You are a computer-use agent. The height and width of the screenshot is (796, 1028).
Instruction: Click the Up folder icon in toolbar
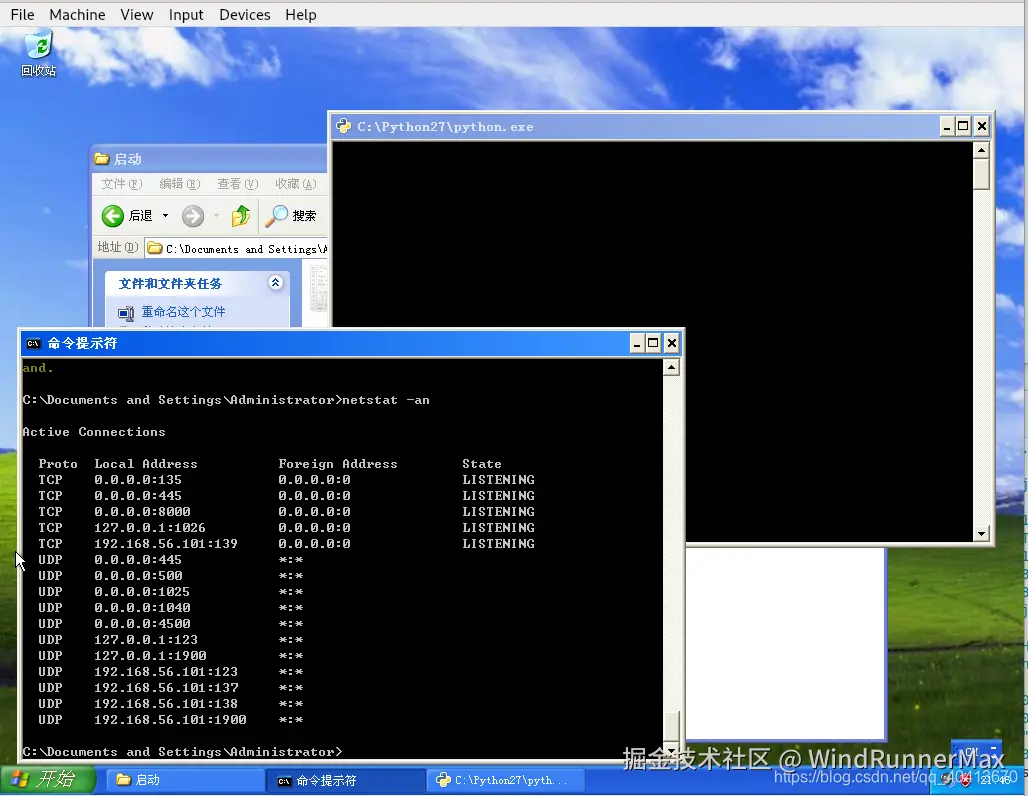[x=241, y=216]
